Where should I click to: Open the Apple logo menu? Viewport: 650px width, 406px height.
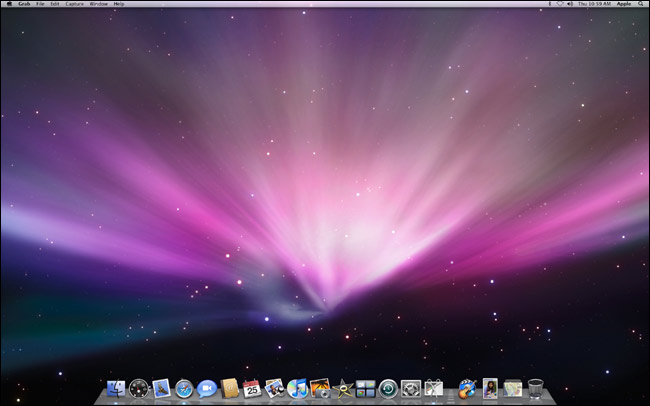9,4
